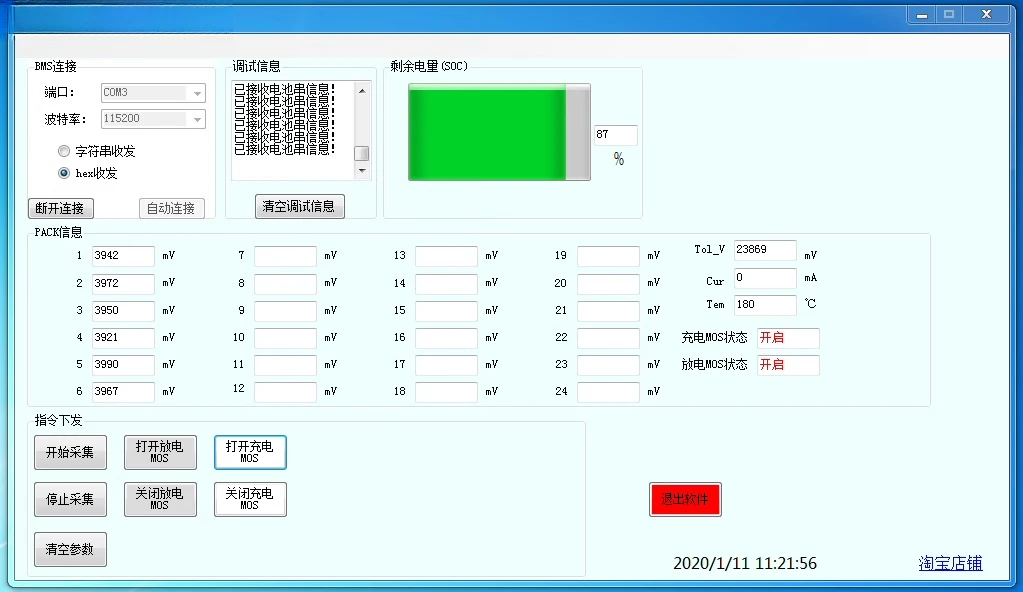Click the 停止采集 button
Viewport: 1023px width, 592px height.
pos(70,499)
